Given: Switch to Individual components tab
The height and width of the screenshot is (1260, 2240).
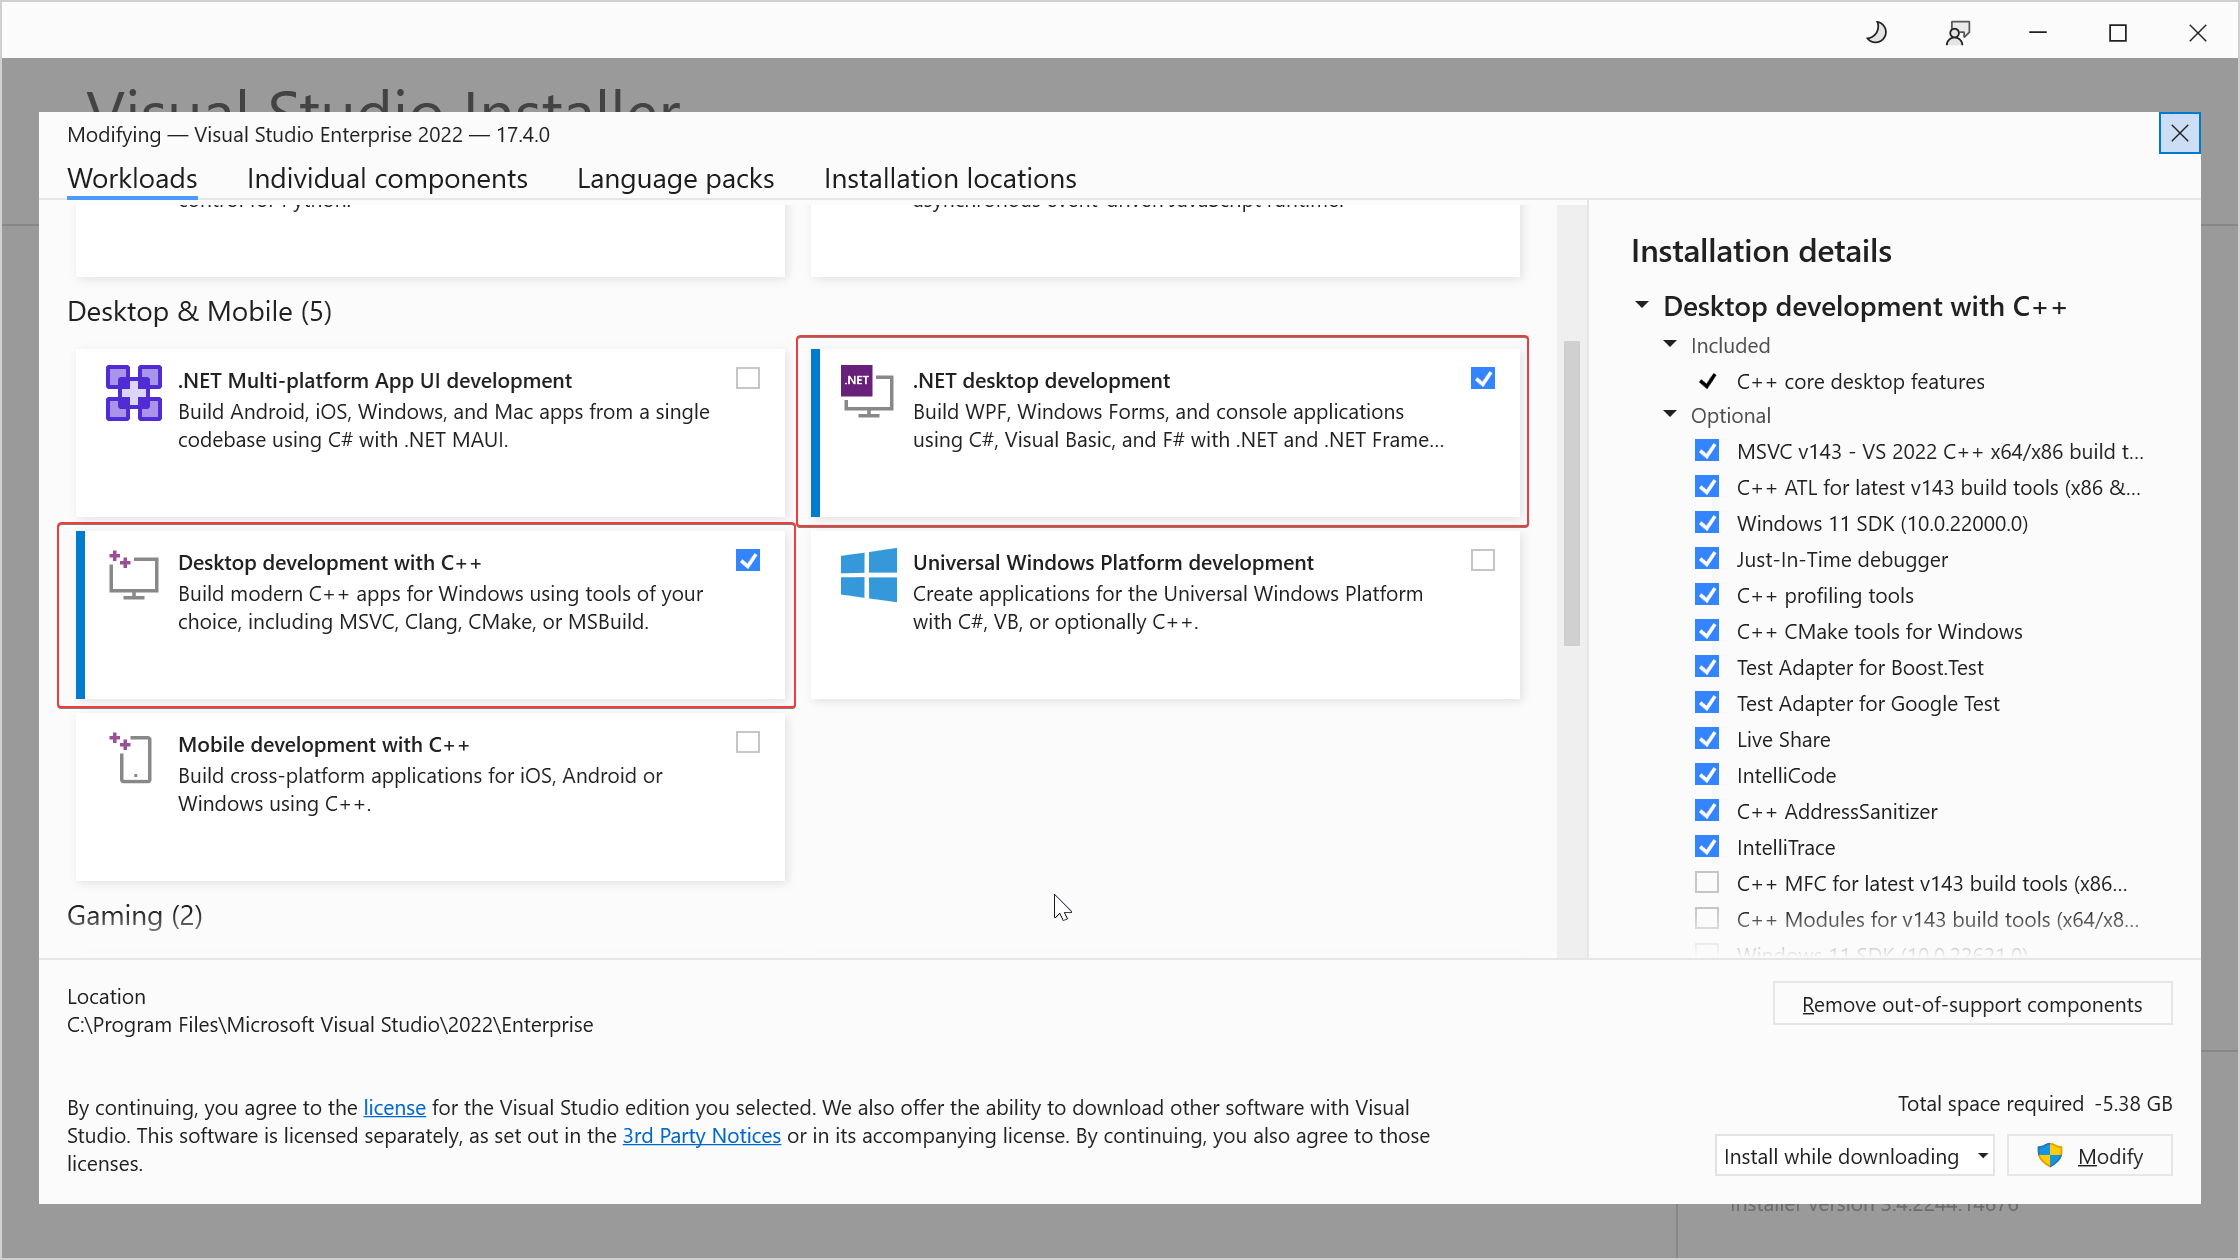Looking at the screenshot, I should click(x=387, y=178).
